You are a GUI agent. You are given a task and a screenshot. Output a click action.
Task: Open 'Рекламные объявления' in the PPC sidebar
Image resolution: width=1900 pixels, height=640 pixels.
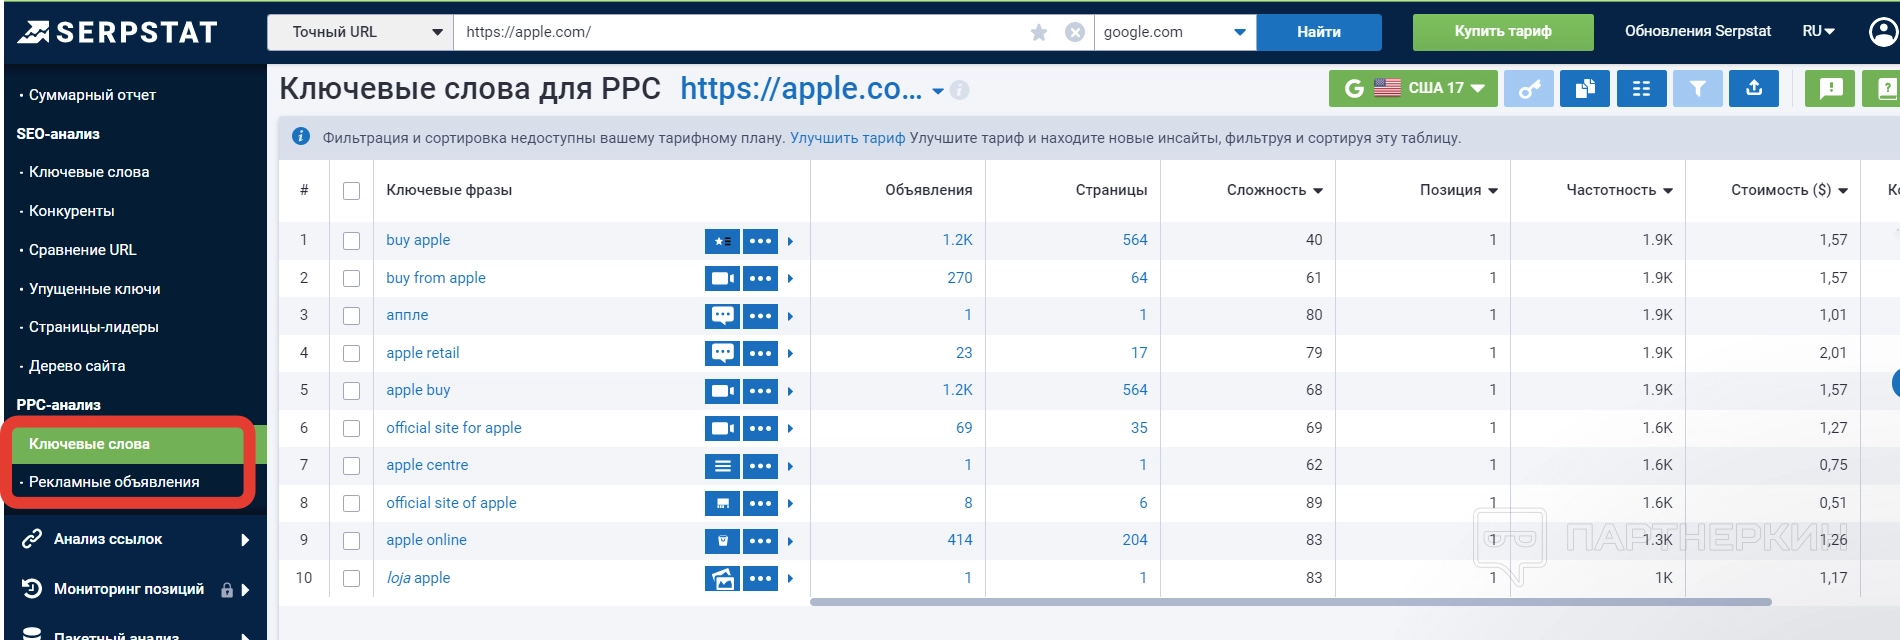114,482
